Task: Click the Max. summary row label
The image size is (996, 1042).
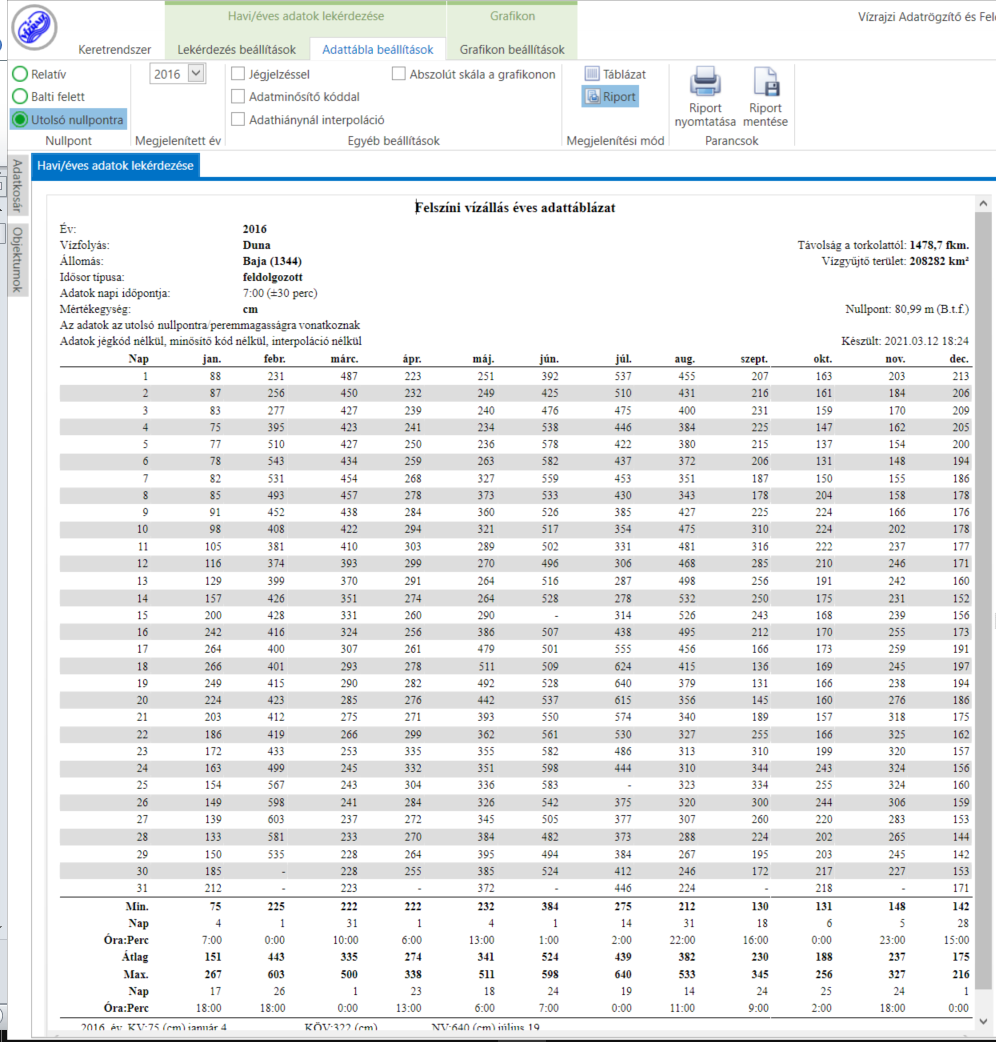Action: click(136, 974)
